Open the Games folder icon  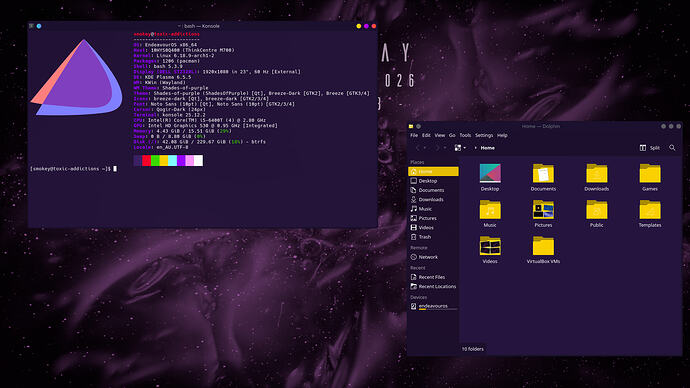pyautogui.click(x=650, y=173)
